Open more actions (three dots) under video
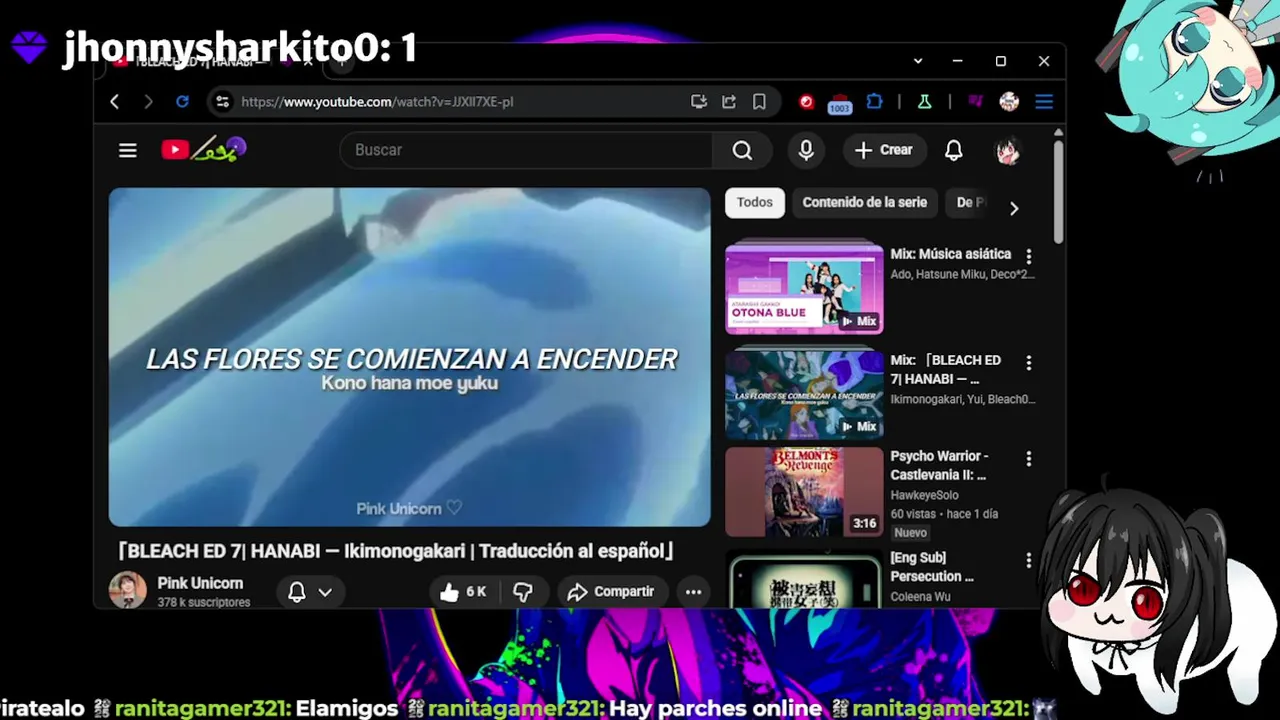Viewport: 1280px width, 720px height. 693,592
